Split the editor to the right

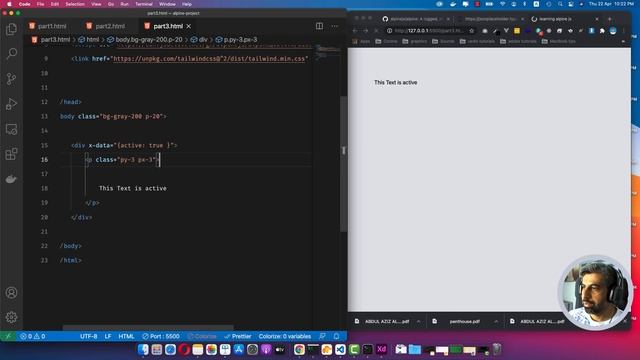(x=319, y=26)
